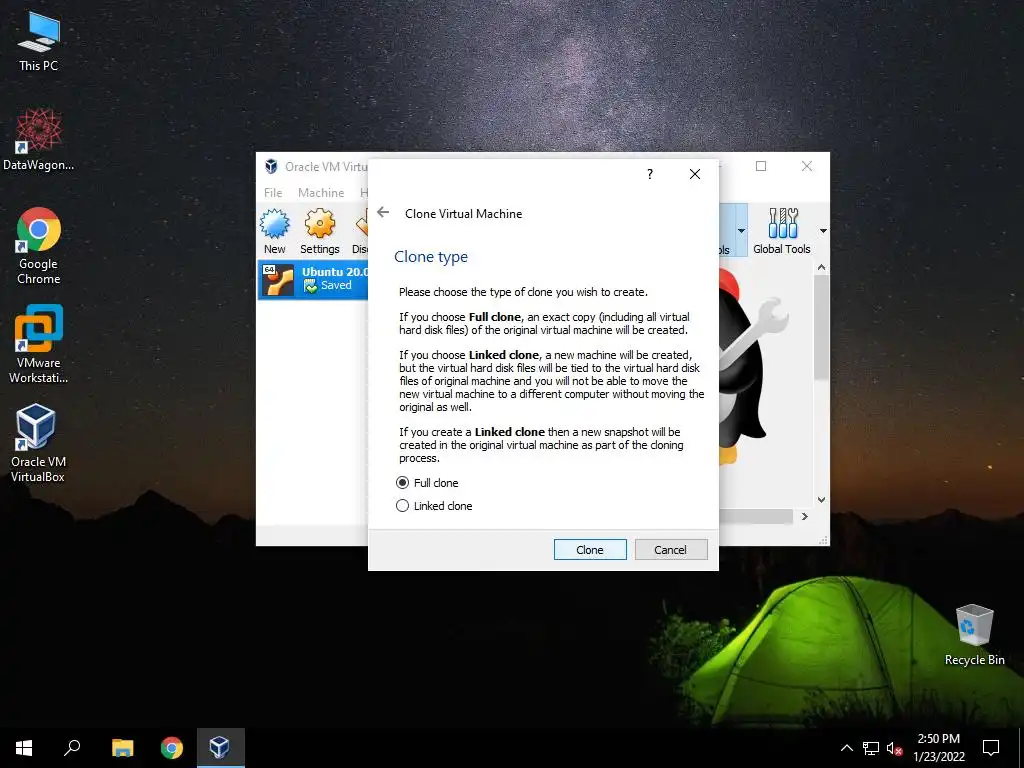Open the Windows Start menu

24,748
